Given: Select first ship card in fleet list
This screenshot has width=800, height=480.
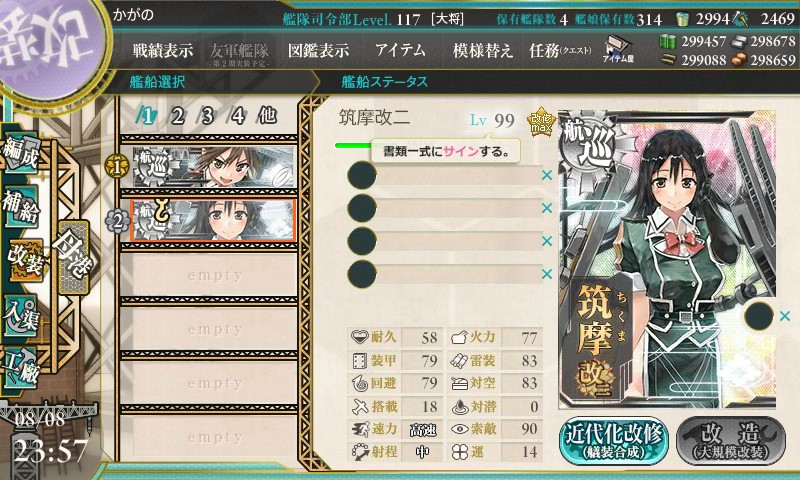Looking at the screenshot, I should [213, 167].
